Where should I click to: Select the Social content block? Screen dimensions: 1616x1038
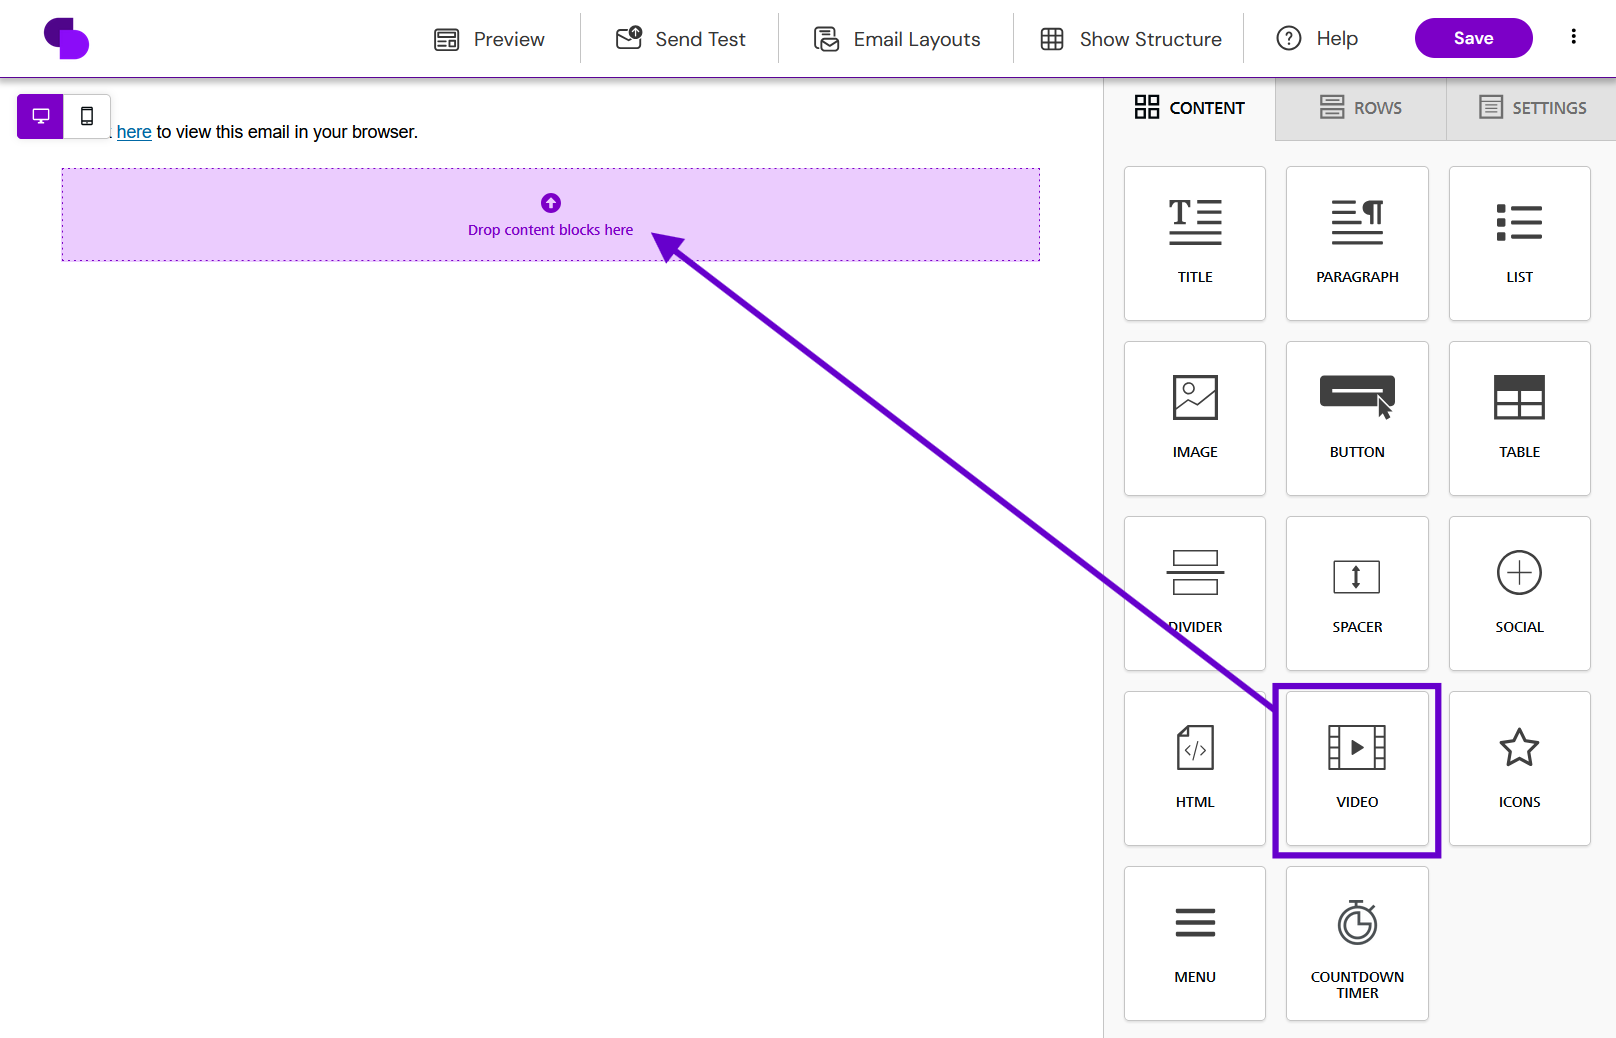click(1519, 593)
